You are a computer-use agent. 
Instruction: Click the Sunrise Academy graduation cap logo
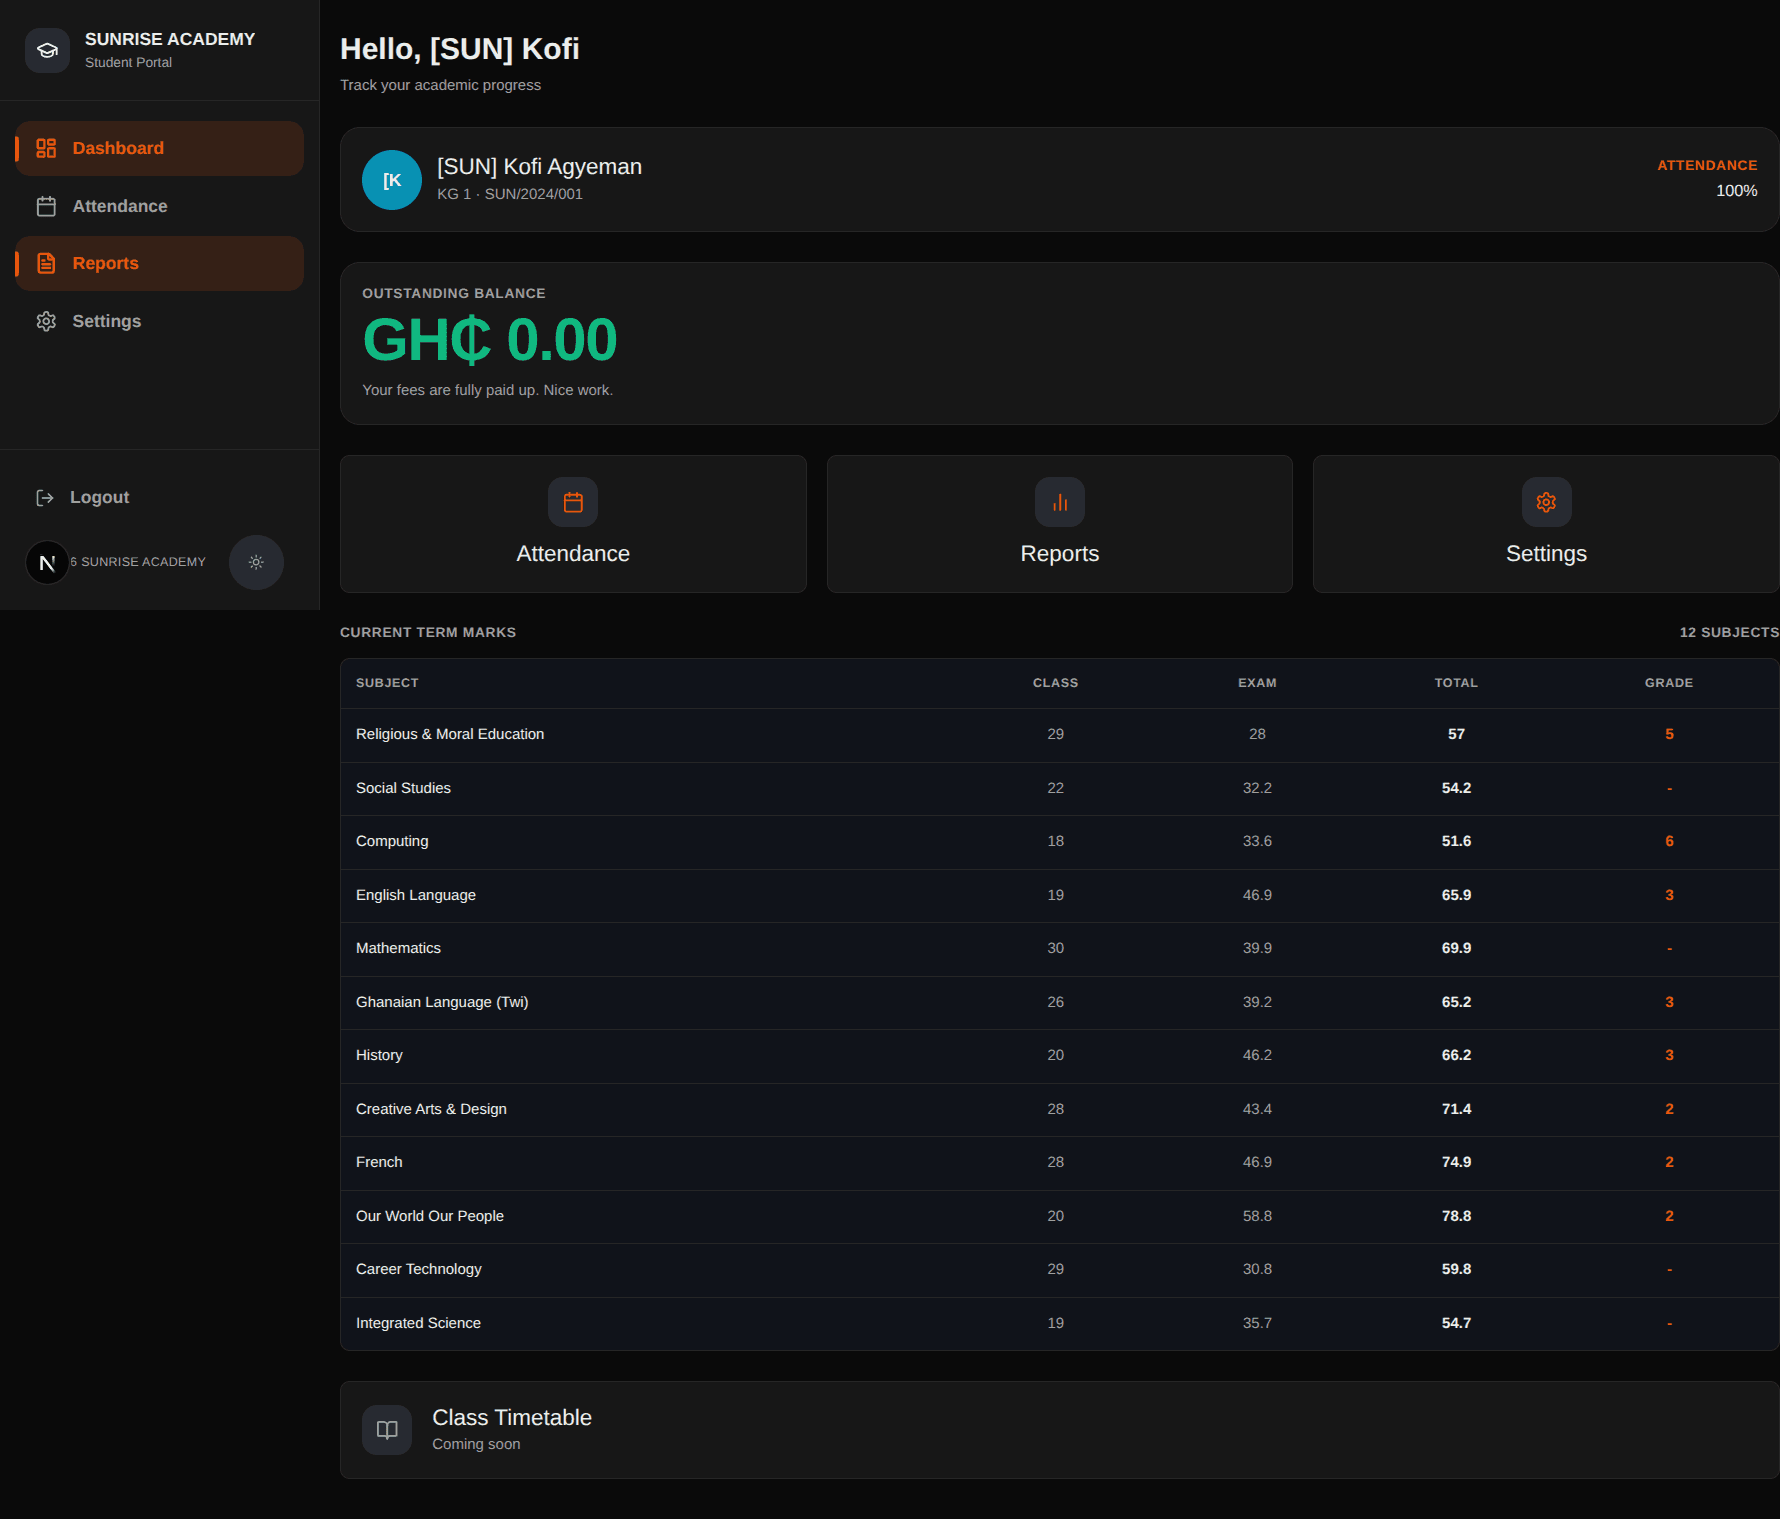[47, 50]
